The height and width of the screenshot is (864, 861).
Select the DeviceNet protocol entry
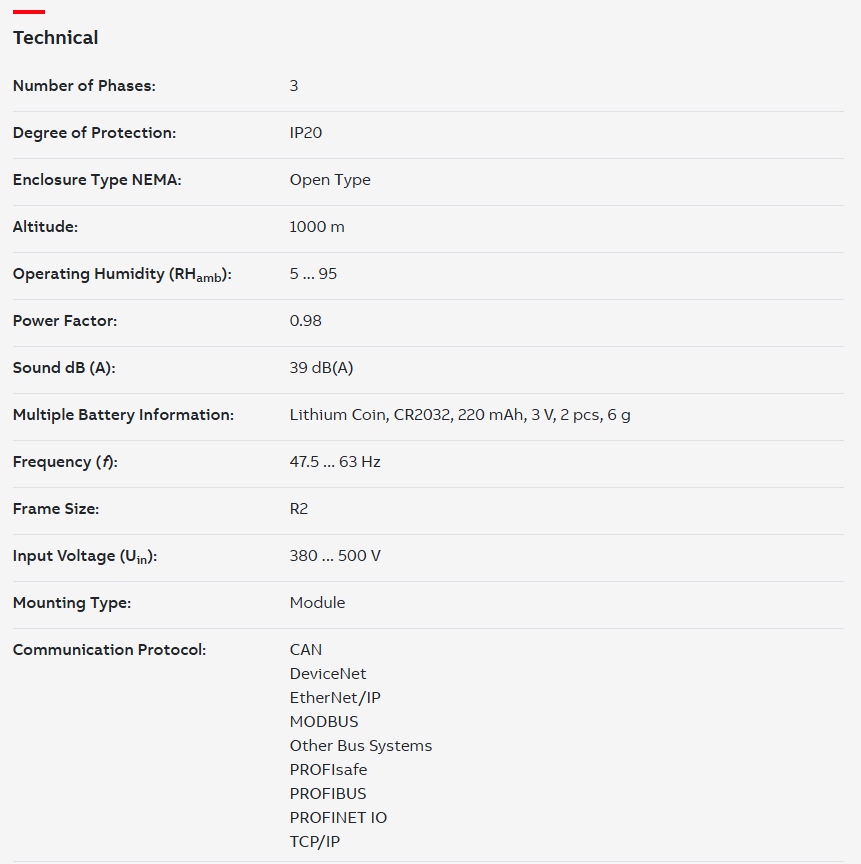point(328,673)
